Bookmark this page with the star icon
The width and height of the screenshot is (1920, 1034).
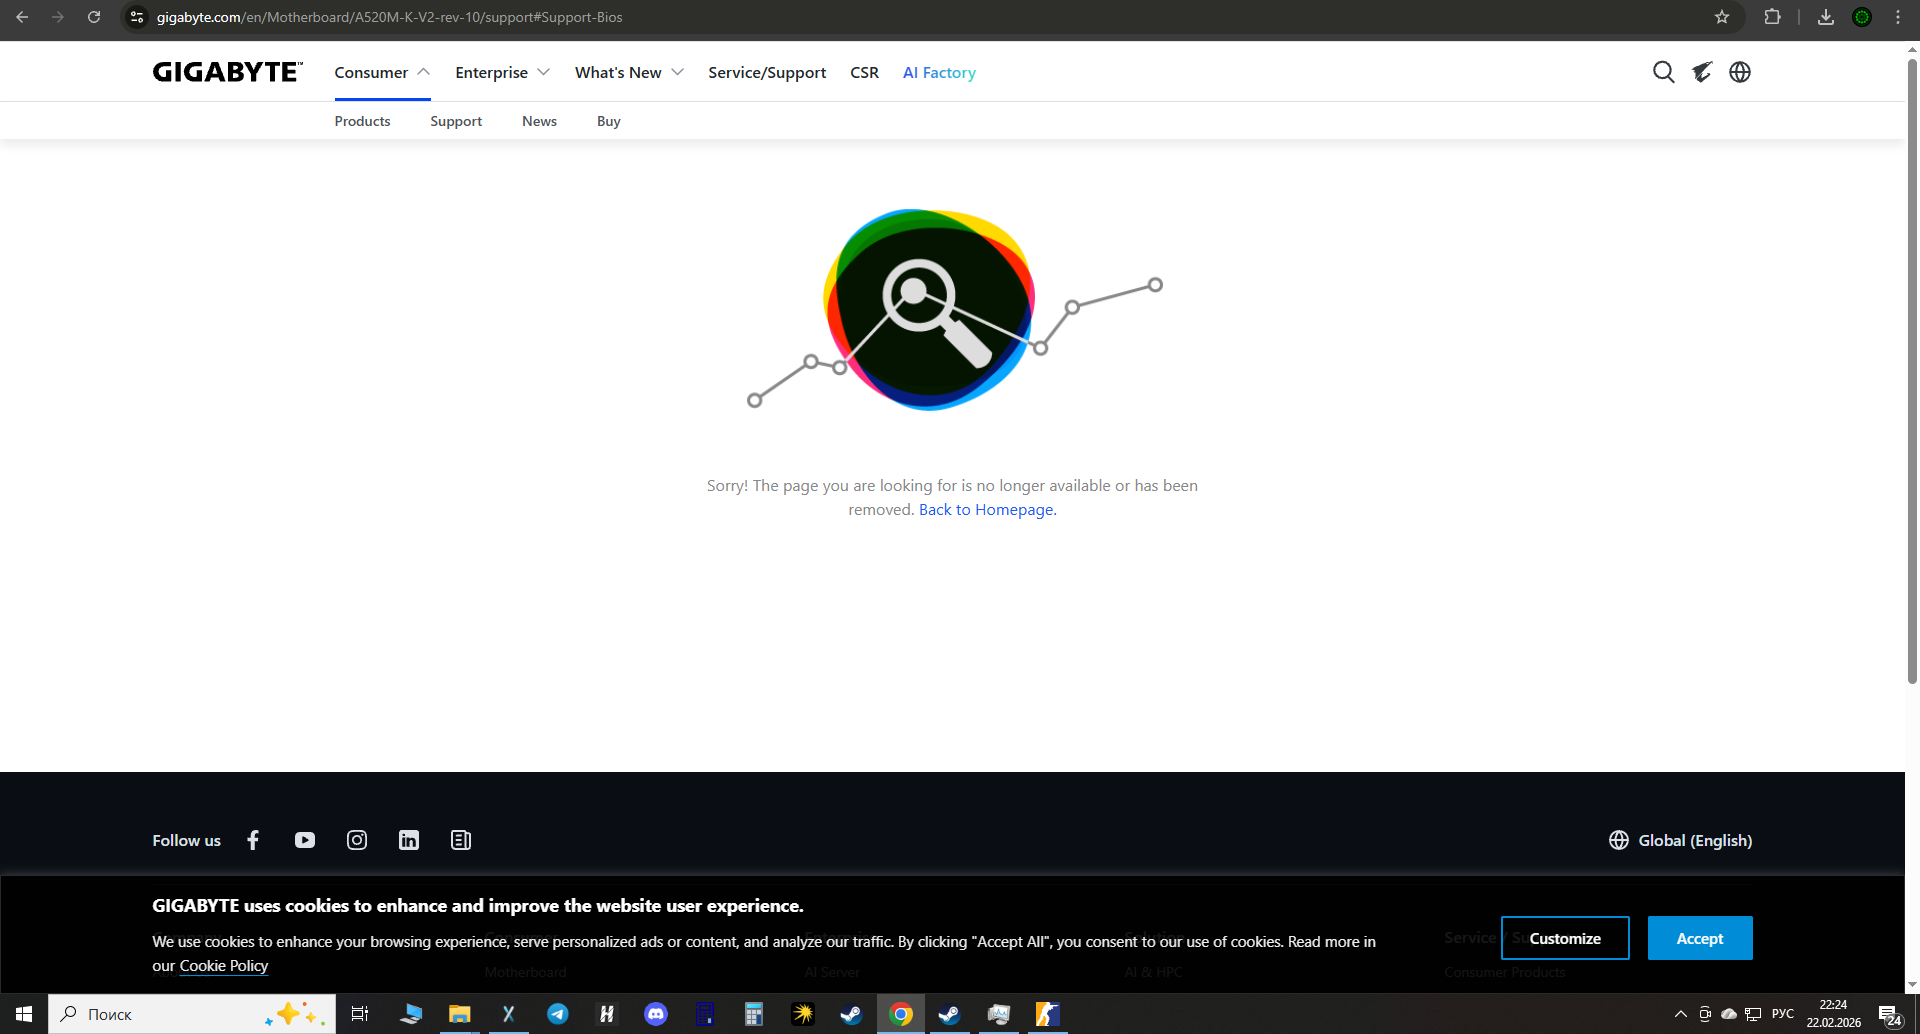point(1722,17)
